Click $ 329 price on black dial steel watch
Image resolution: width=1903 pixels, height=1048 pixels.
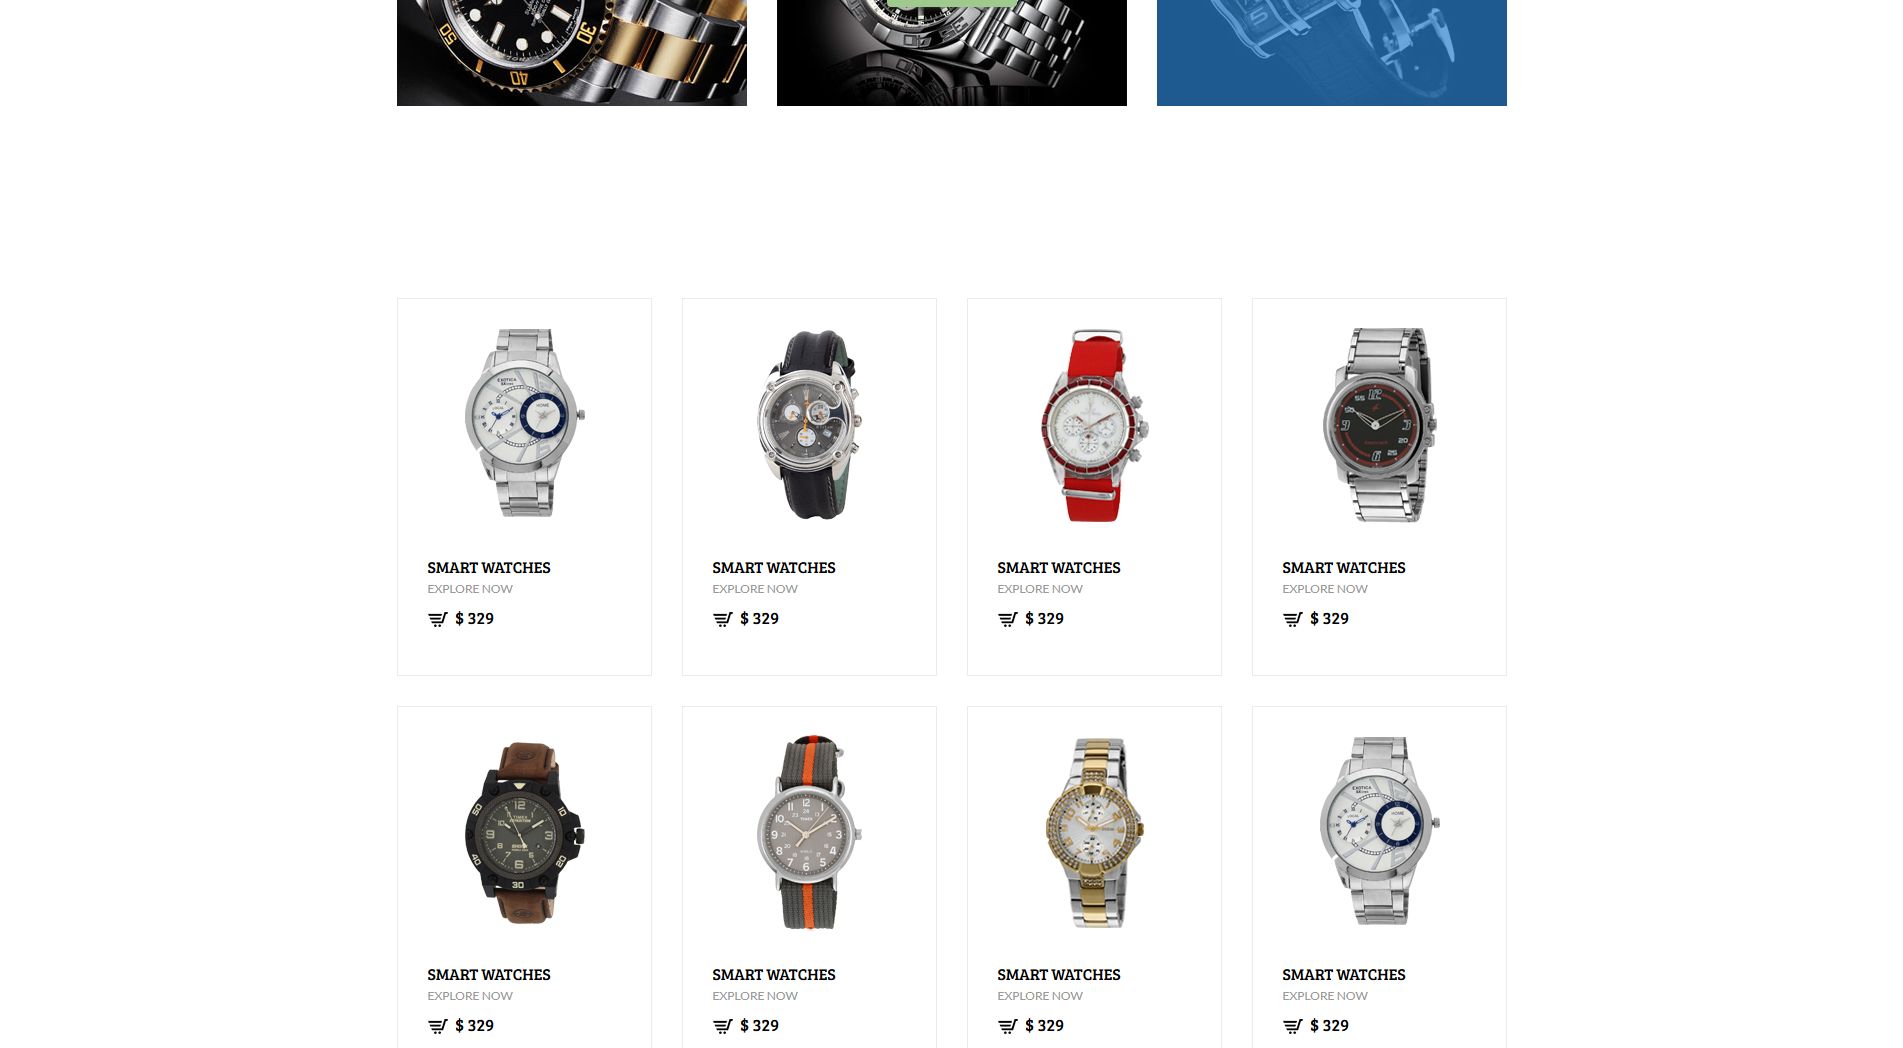[1330, 619]
